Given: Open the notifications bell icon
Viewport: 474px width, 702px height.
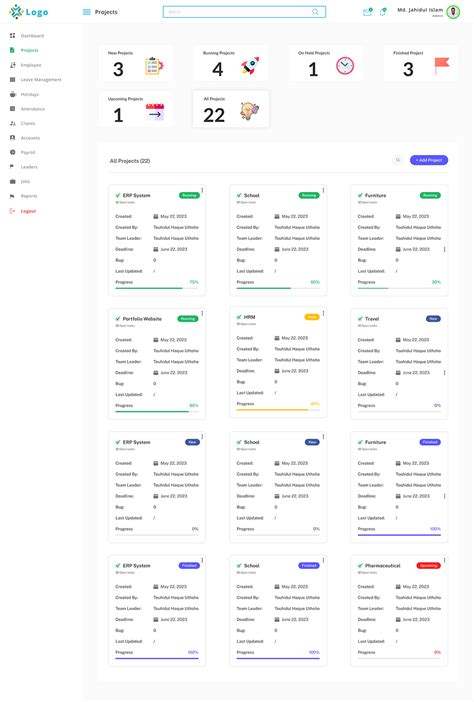Looking at the screenshot, I should coord(383,12).
